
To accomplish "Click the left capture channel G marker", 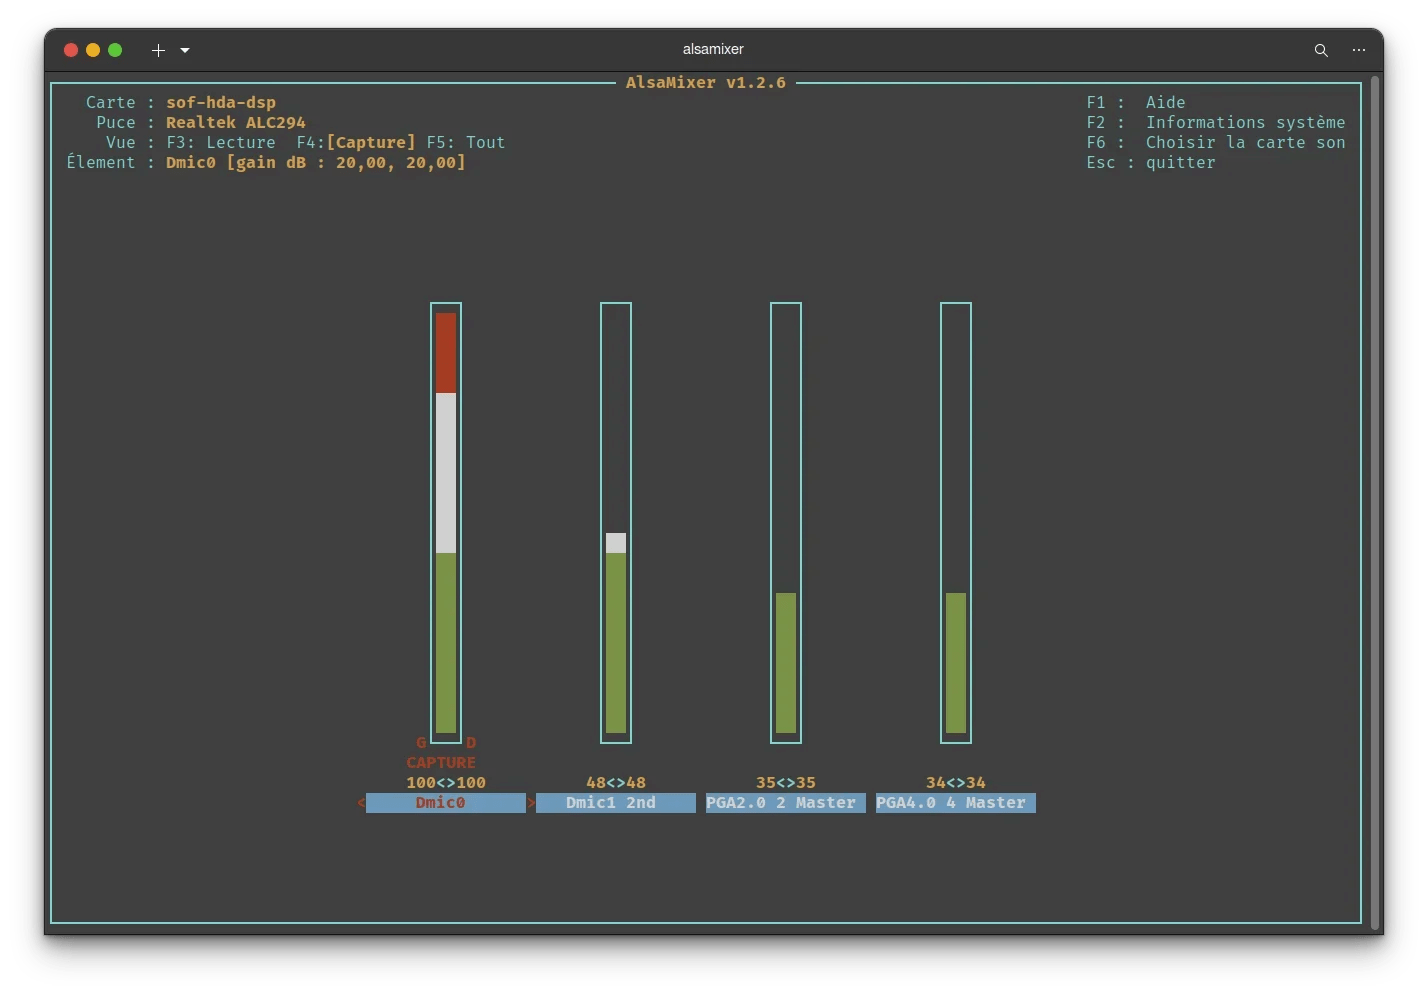I will pyautogui.click(x=421, y=743).
